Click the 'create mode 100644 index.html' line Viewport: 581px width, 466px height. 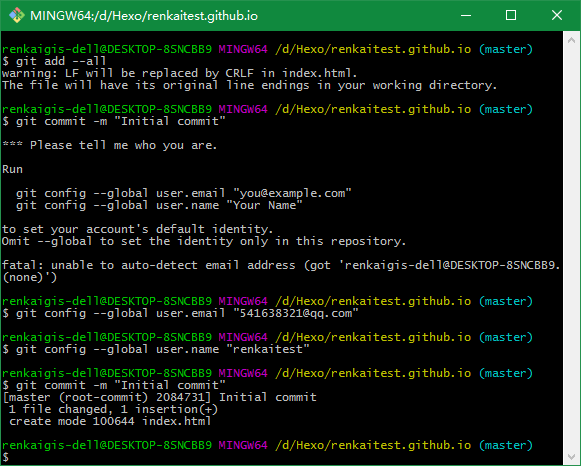pyautogui.click(x=110, y=421)
